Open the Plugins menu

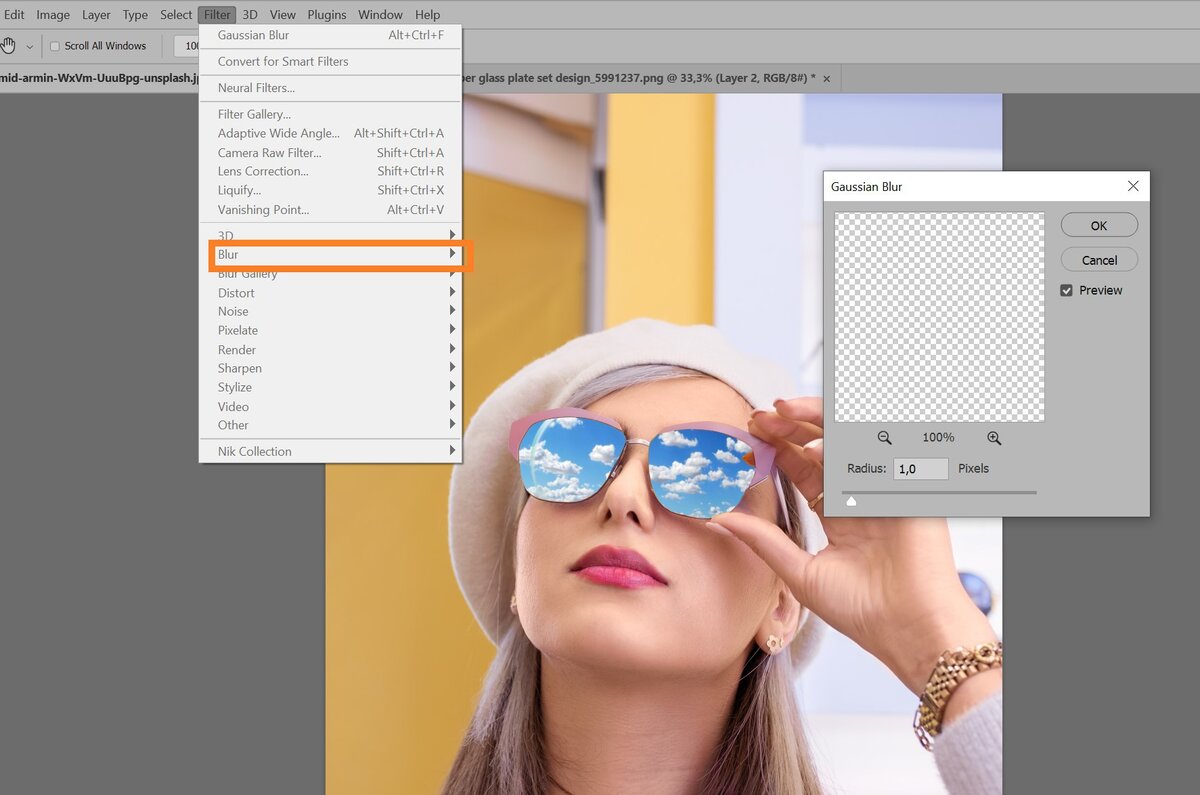pos(327,15)
